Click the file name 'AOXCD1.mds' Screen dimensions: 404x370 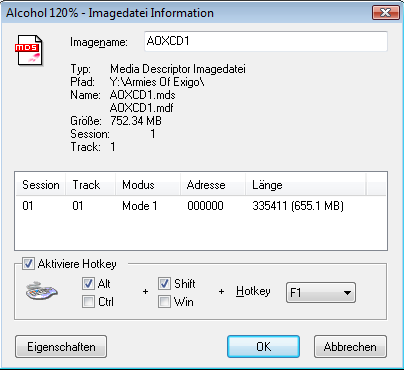coord(143,95)
